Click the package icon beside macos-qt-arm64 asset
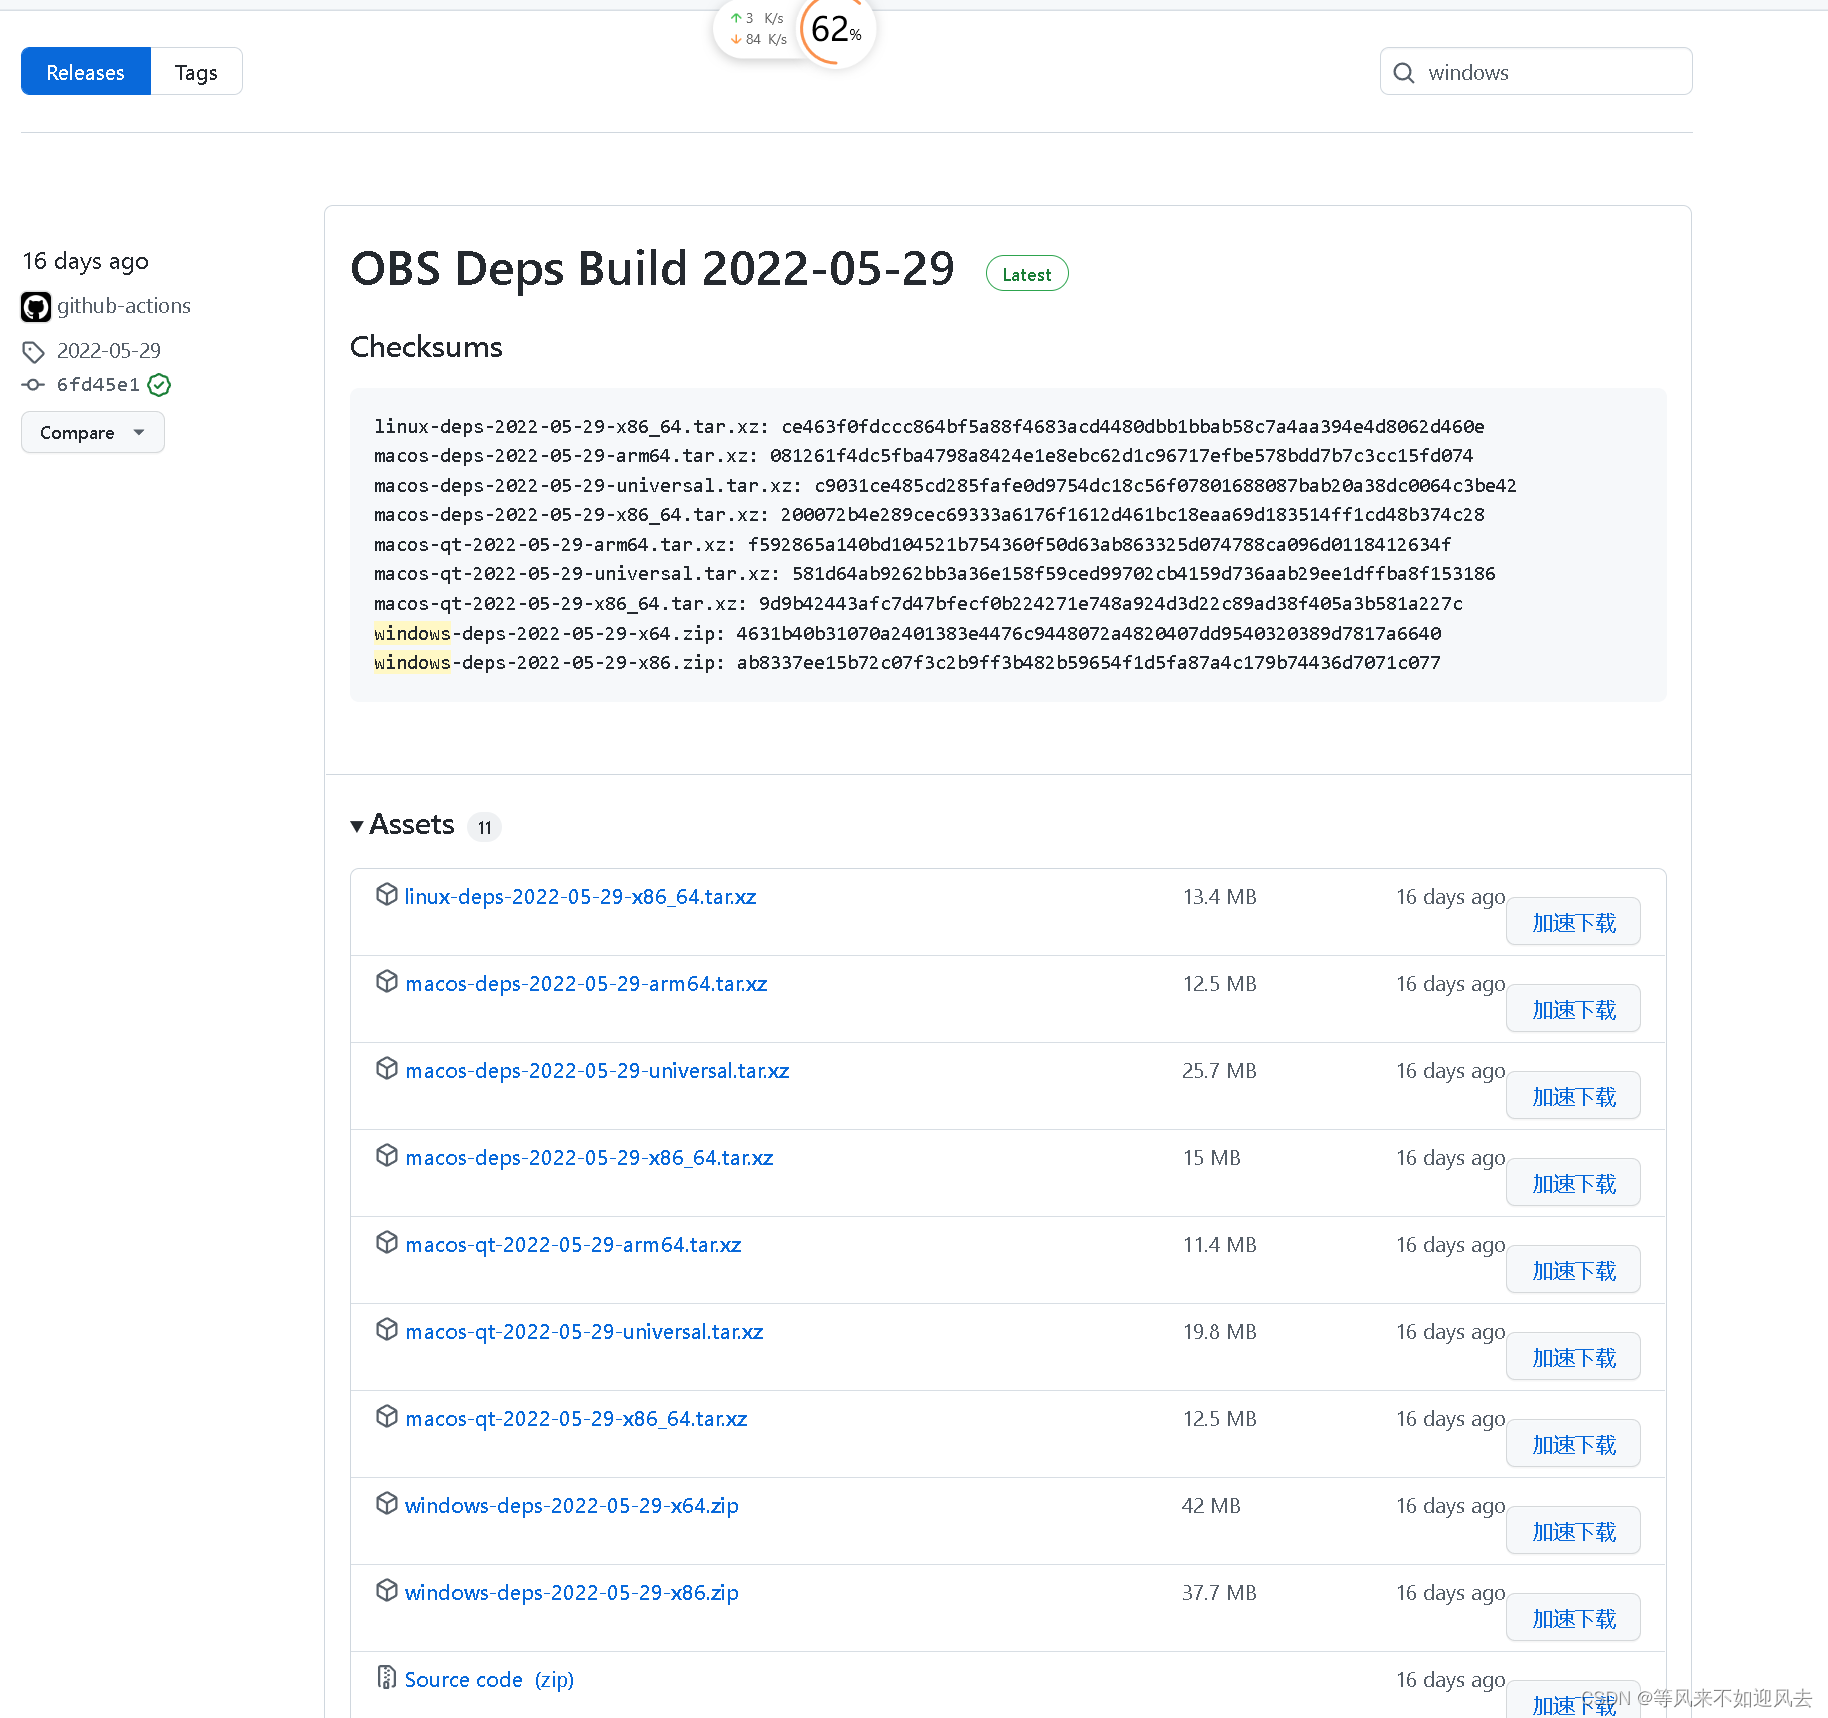 coord(387,1242)
